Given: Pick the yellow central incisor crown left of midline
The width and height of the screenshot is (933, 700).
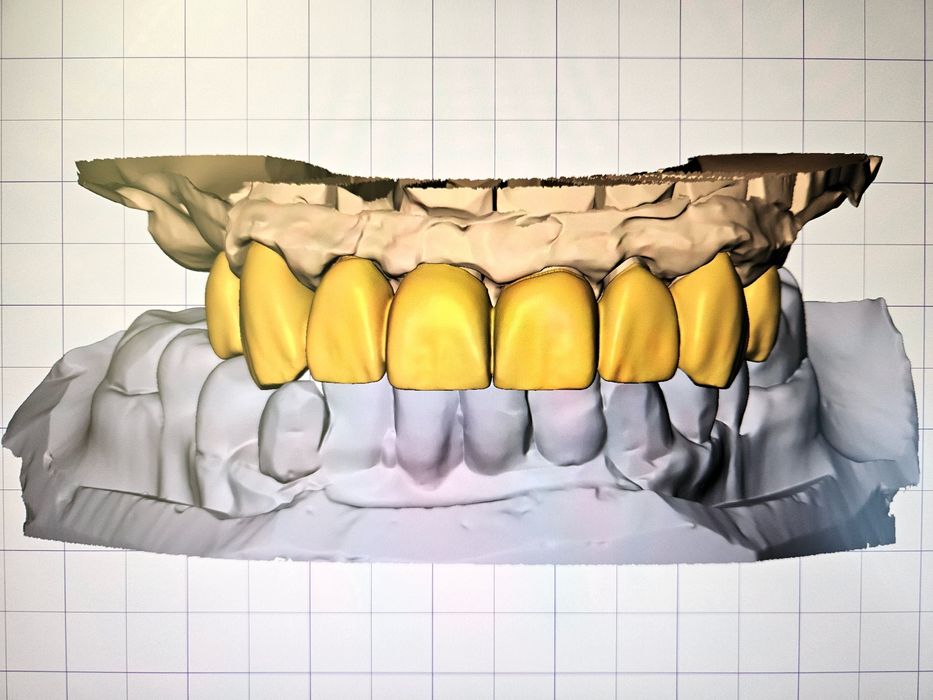Looking at the screenshot, I should point(439,327).
